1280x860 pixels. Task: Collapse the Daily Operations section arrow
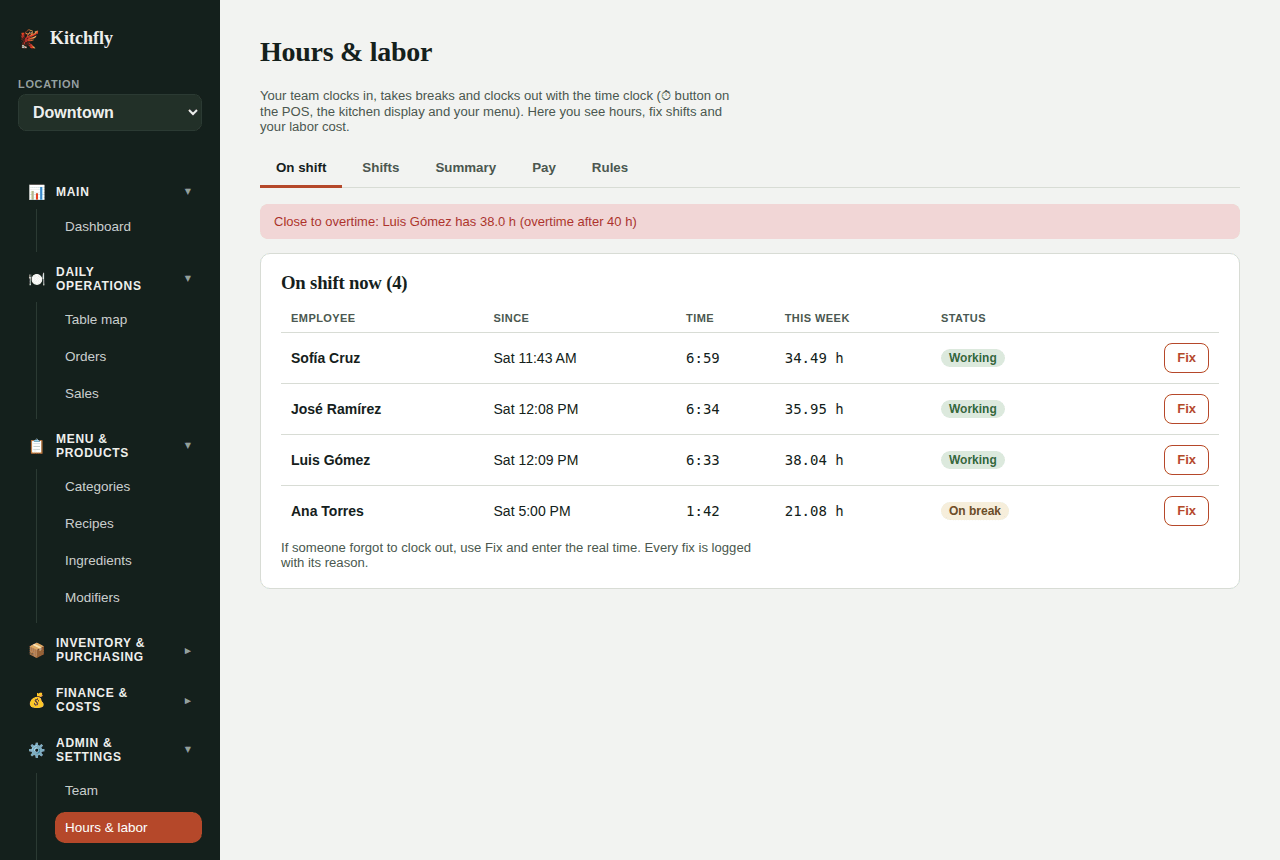click(x=188, y=278)
